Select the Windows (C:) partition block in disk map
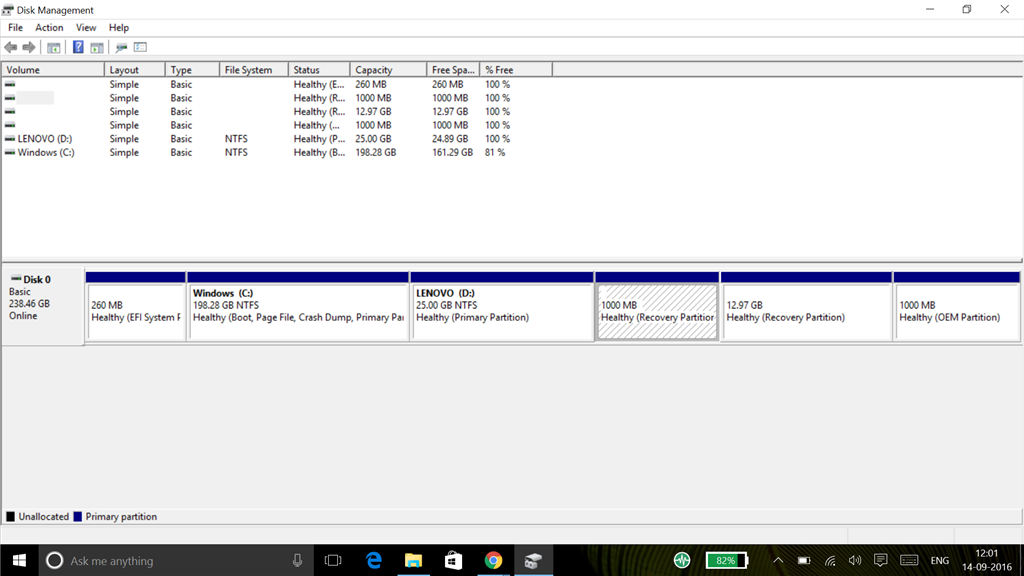 (x=298, y=306)
